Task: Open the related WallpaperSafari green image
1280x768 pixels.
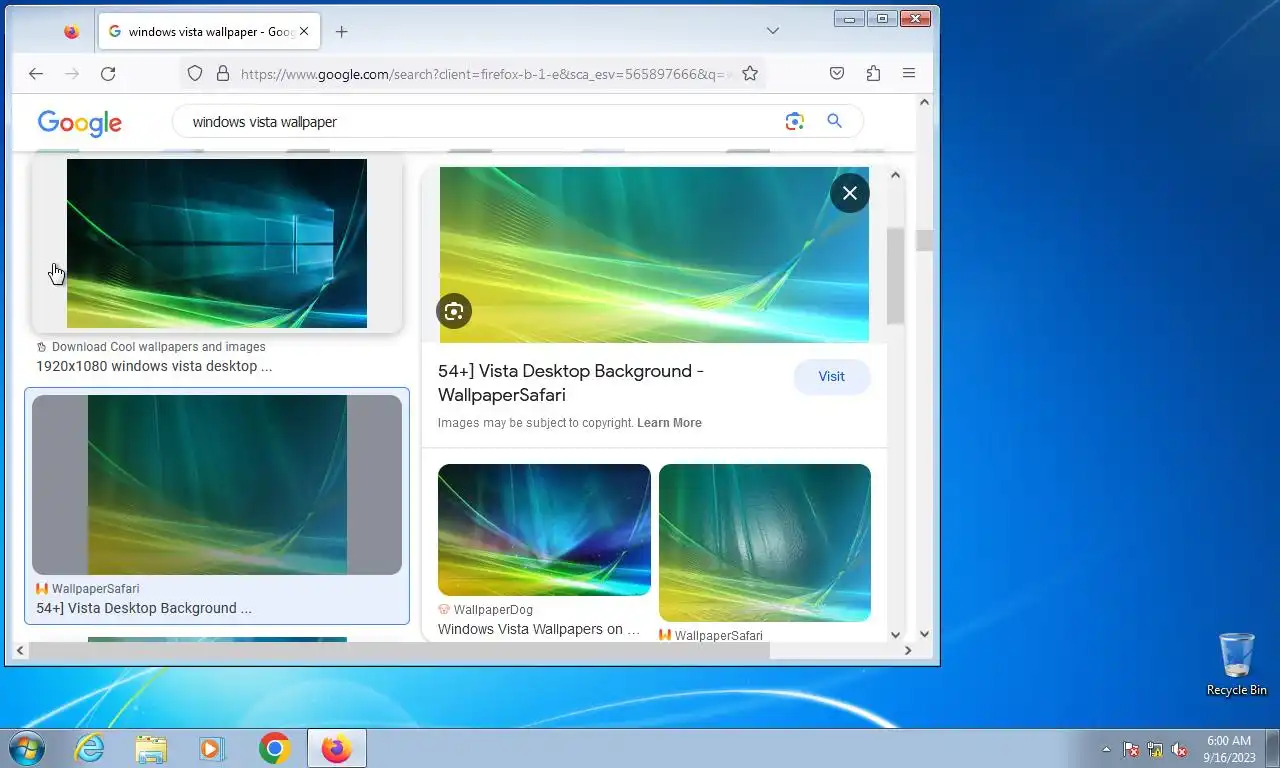Action: click(x=765, y=543)
